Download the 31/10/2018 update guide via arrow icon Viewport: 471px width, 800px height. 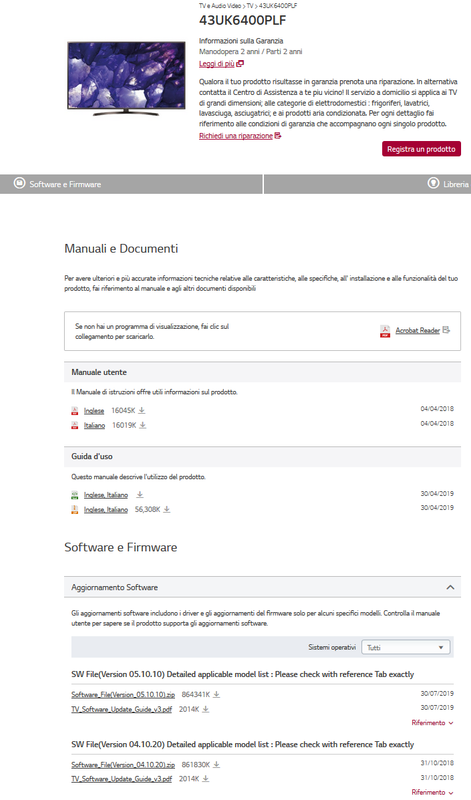pos(206,779)
